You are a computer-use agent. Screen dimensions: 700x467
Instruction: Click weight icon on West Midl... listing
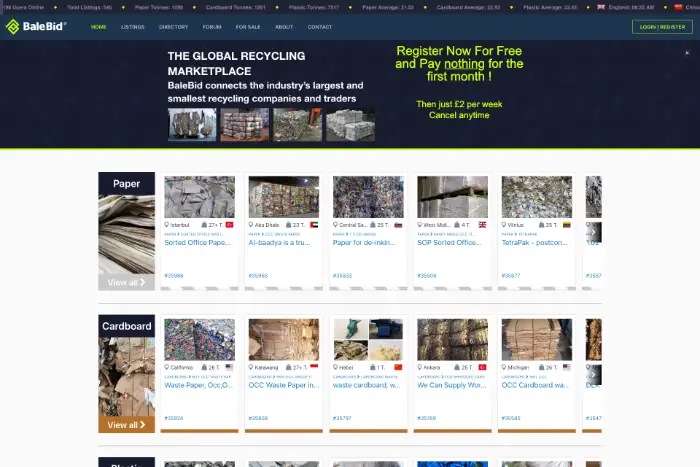tap(457, 225)
